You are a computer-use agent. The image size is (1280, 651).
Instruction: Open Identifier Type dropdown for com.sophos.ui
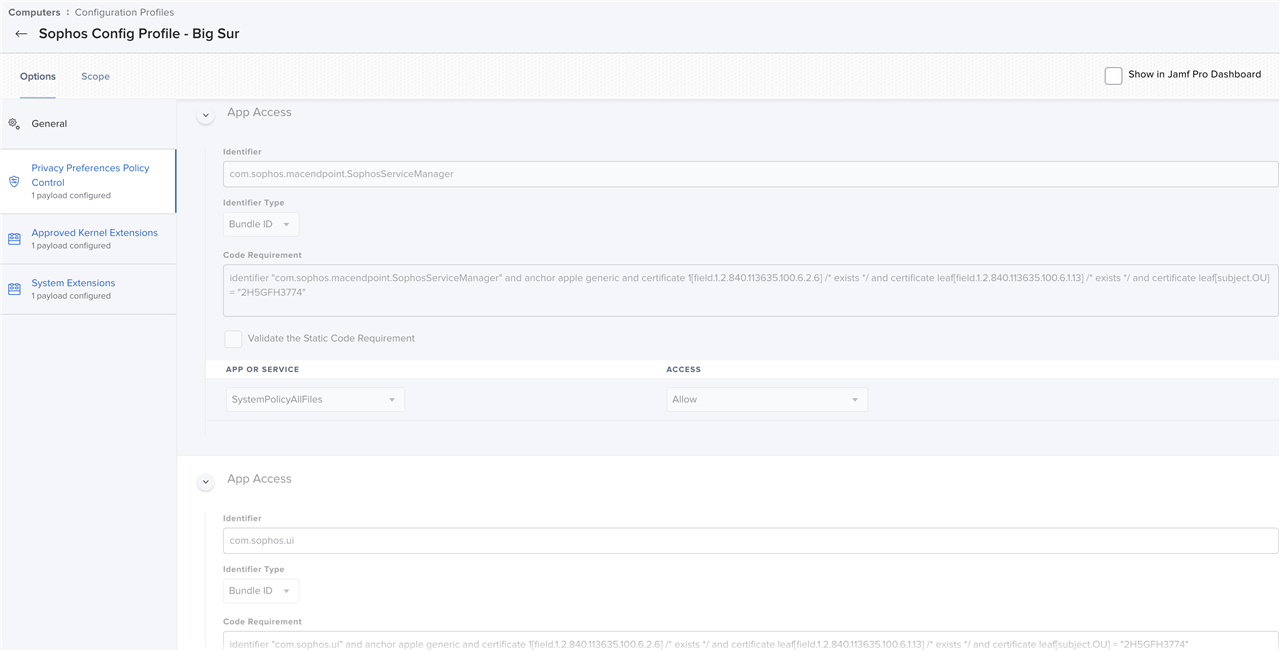point(261,591)
